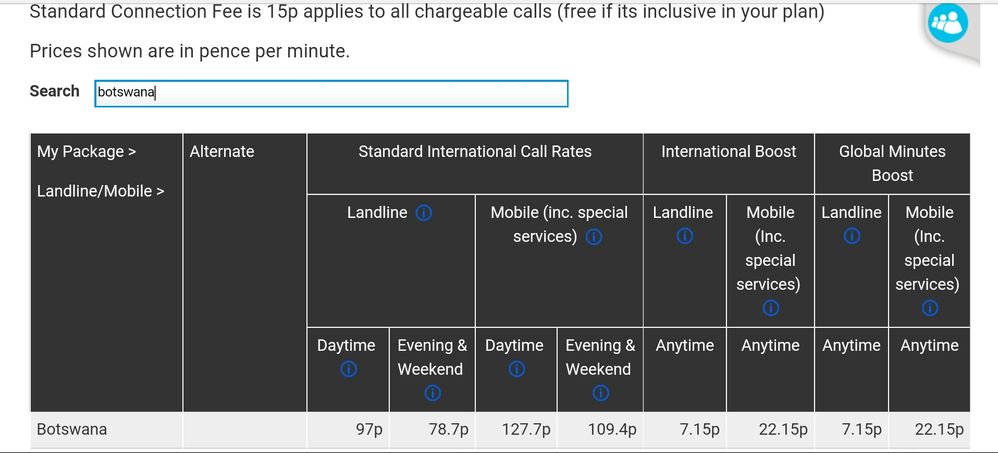Screen dimensions: 998x453
Task: Click the community chat icon at top right
Action: (947, 24)
